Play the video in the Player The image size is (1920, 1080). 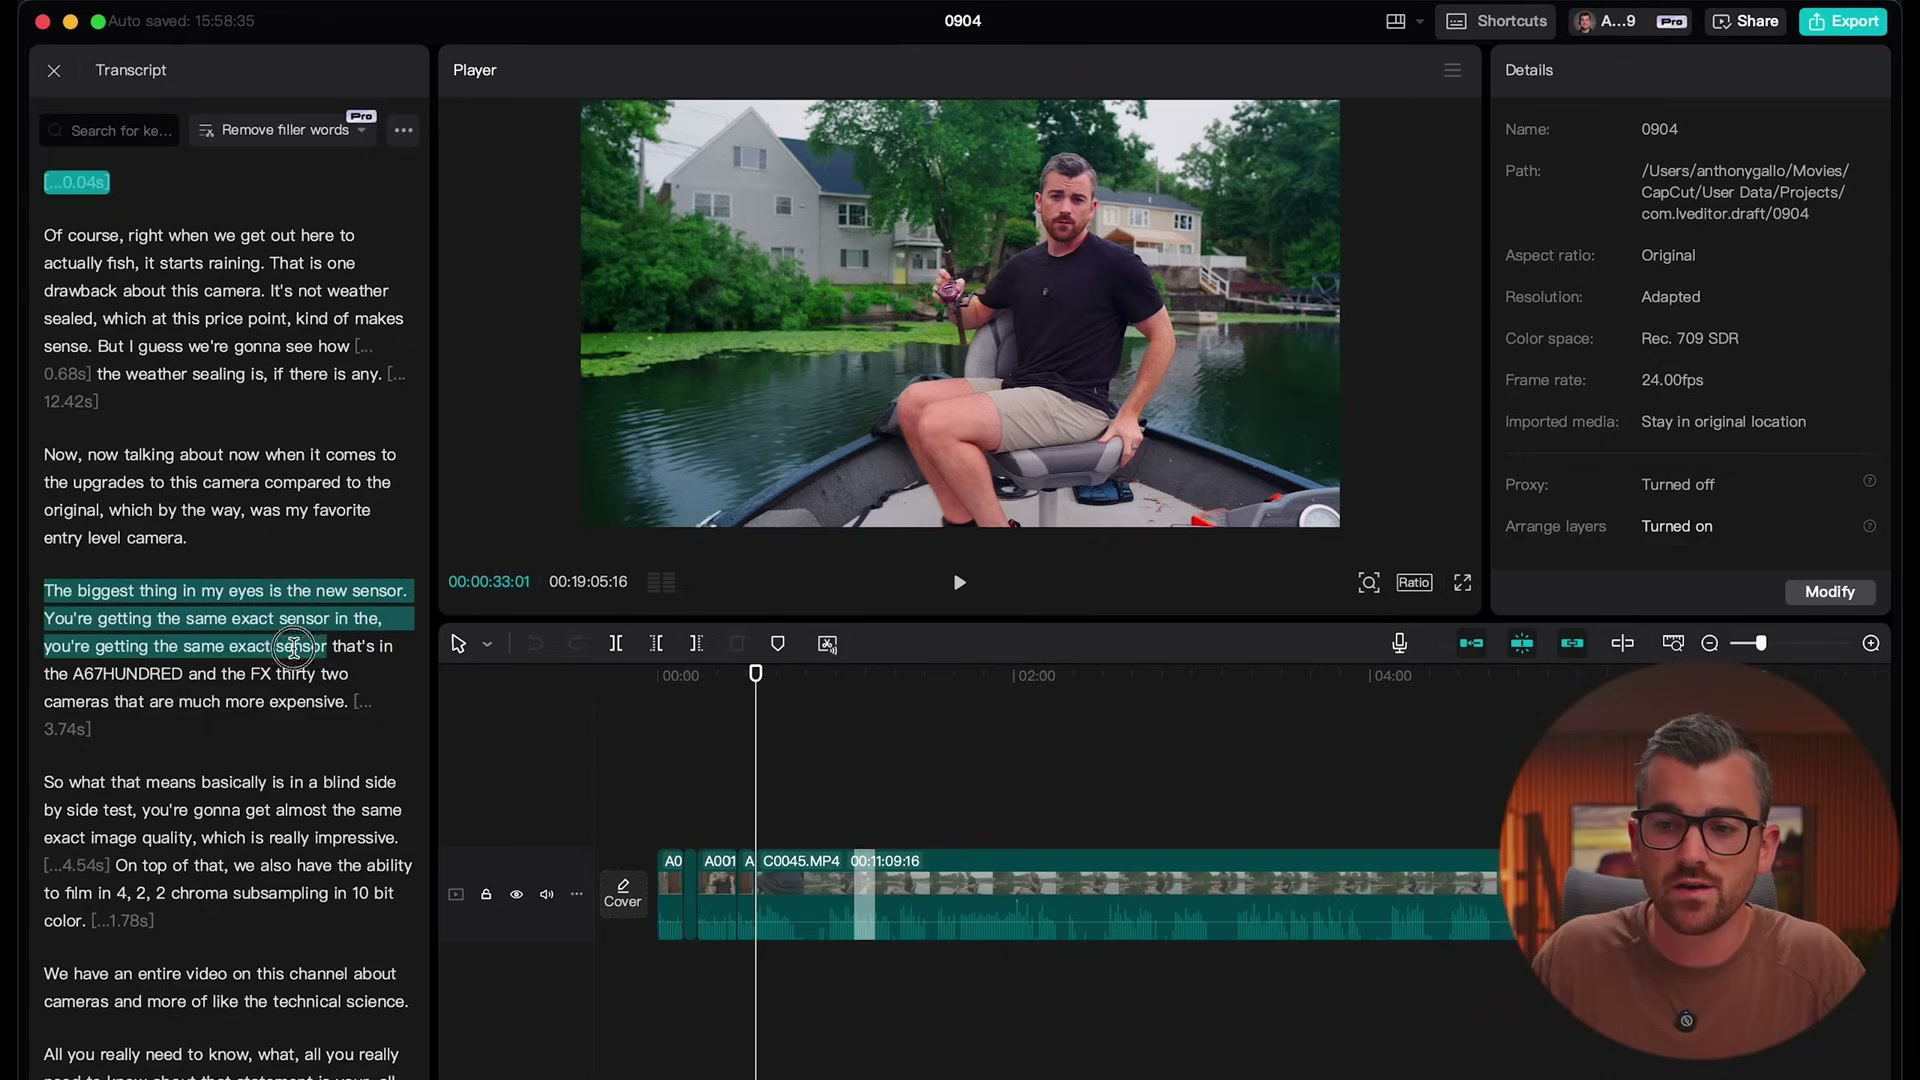959,583
